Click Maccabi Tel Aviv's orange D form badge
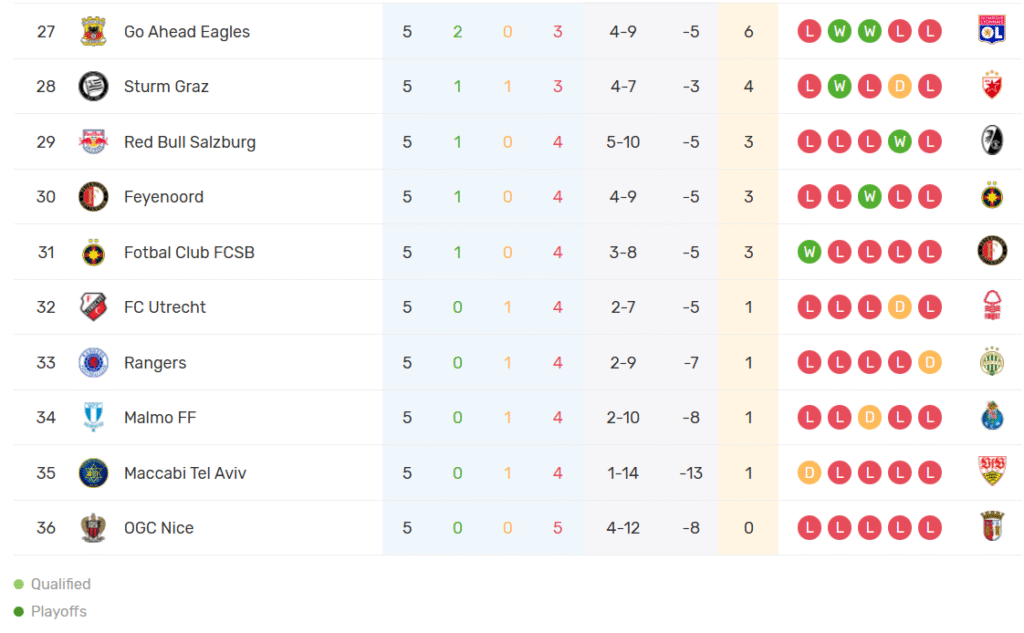This screenshot has width=1024, height=633. click(809, 473)
